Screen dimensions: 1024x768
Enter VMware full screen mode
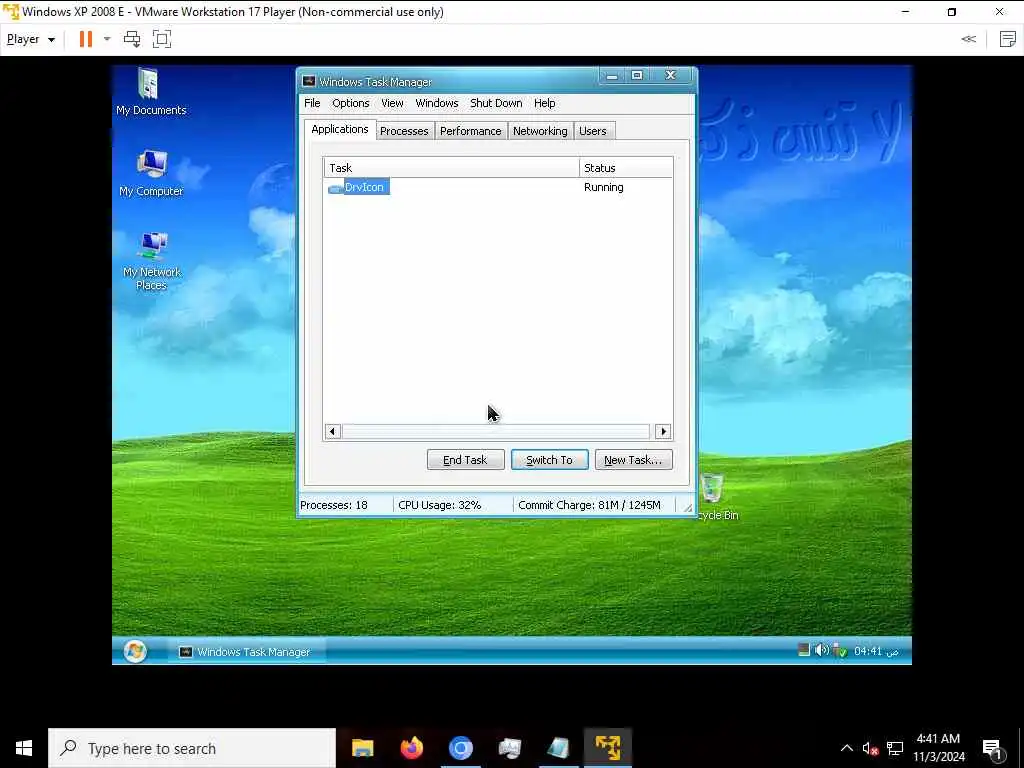click(x=162, y=39)
